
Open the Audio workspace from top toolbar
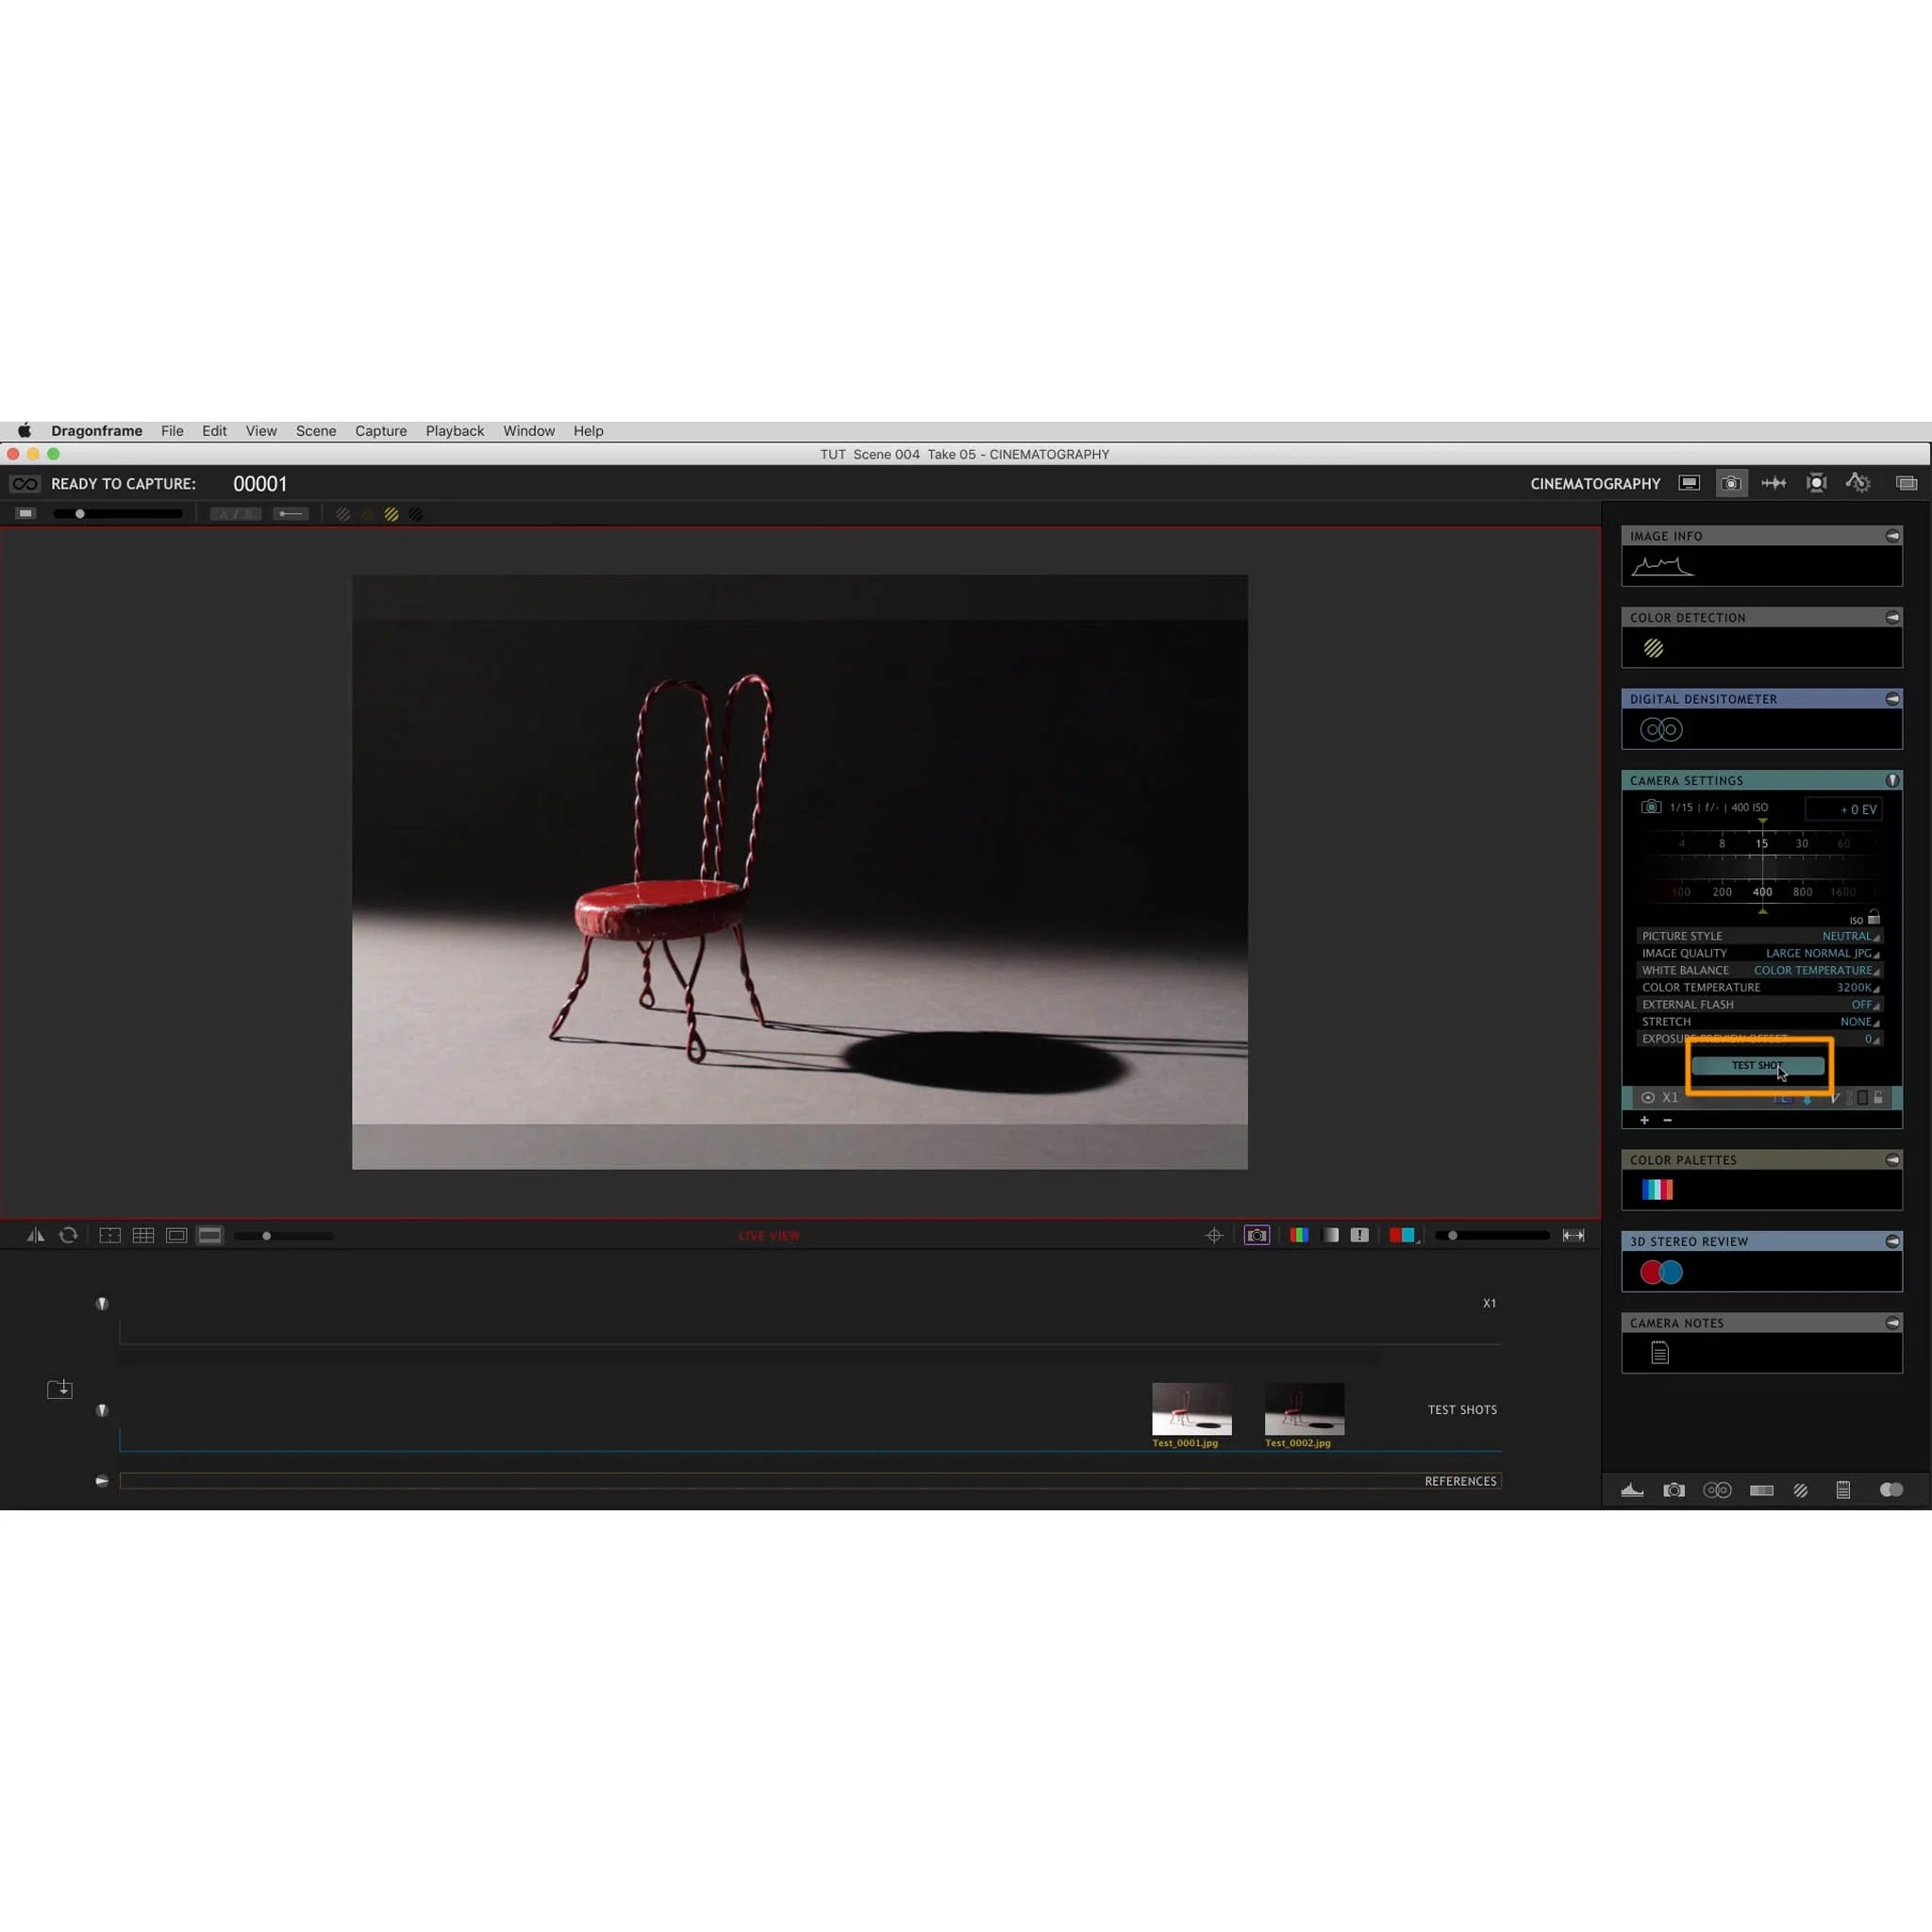[1774, 483]
